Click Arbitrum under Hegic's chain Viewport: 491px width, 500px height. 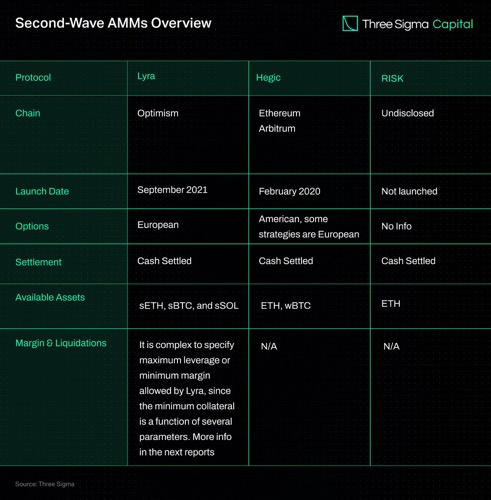[277, 128]
